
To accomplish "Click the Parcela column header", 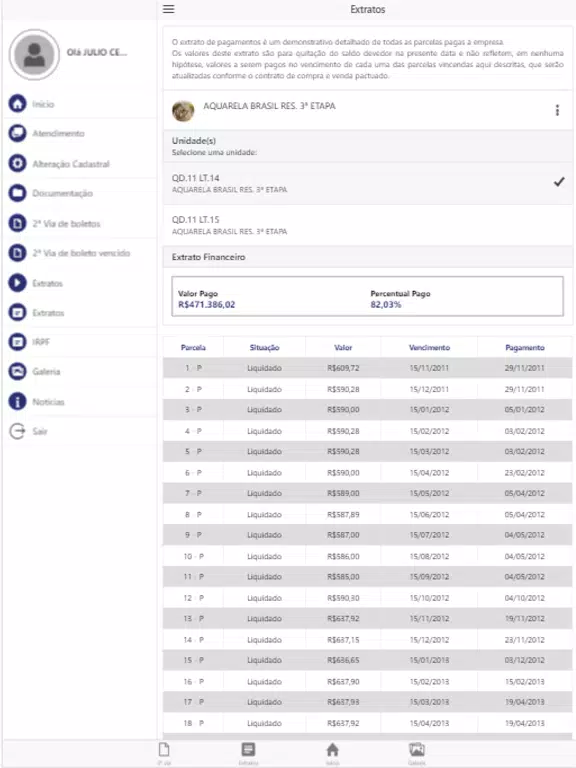I will point(193,347).
